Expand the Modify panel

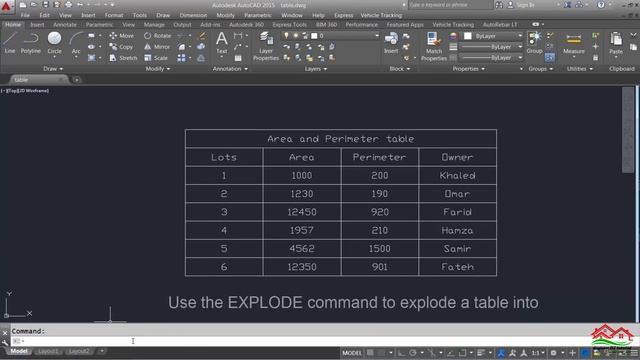click(158, 69)
